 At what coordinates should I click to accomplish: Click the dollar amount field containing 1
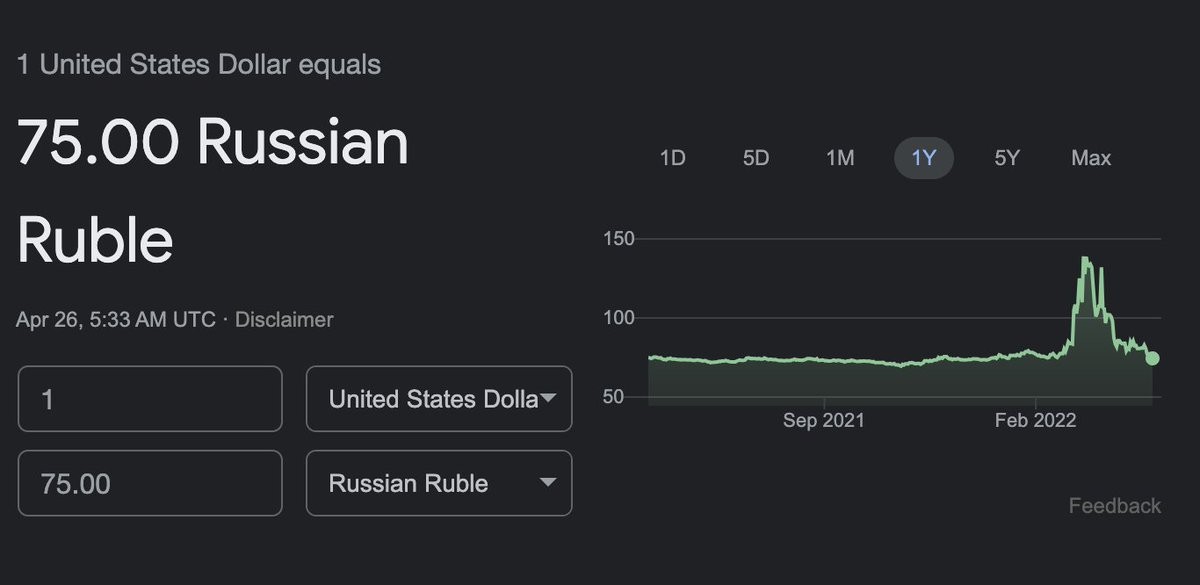[150, 399]
